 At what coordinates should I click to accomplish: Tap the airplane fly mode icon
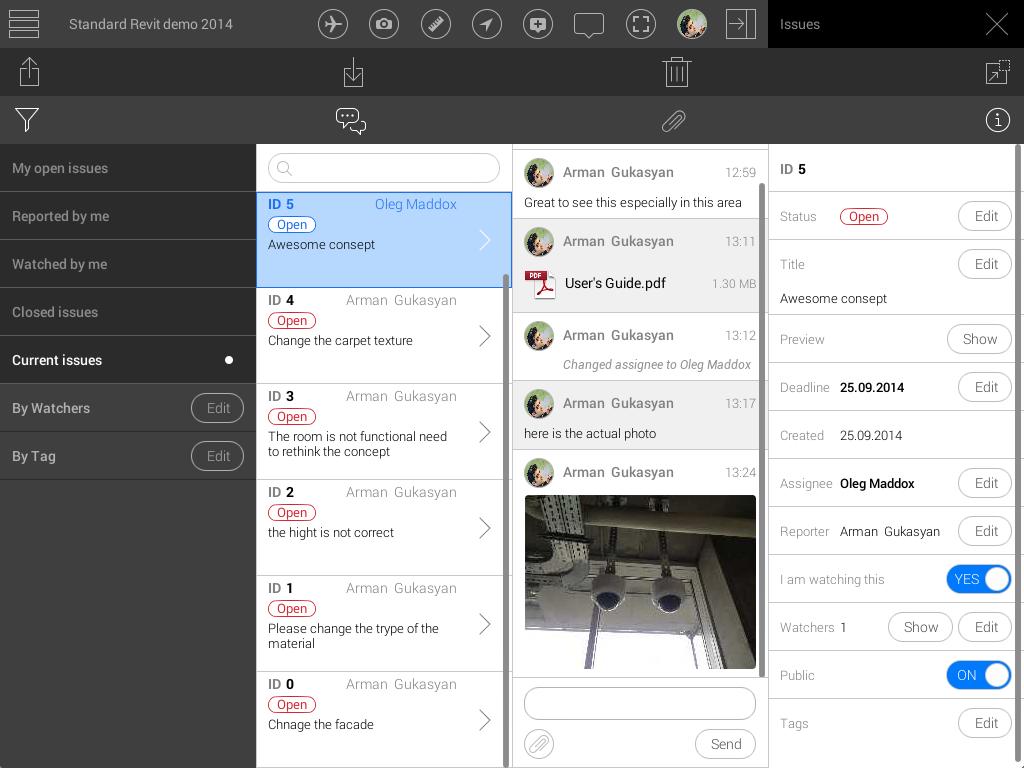tap(333, 24)
